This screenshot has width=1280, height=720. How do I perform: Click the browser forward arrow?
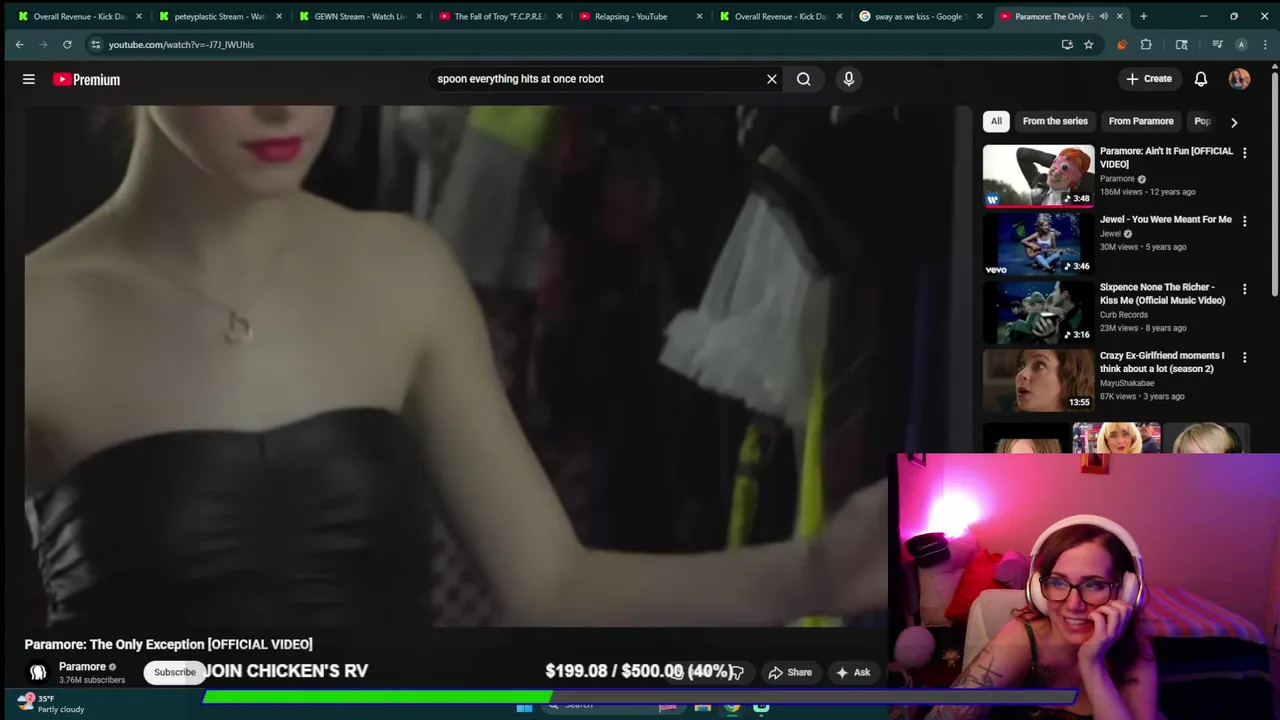(x=43, y=44)
